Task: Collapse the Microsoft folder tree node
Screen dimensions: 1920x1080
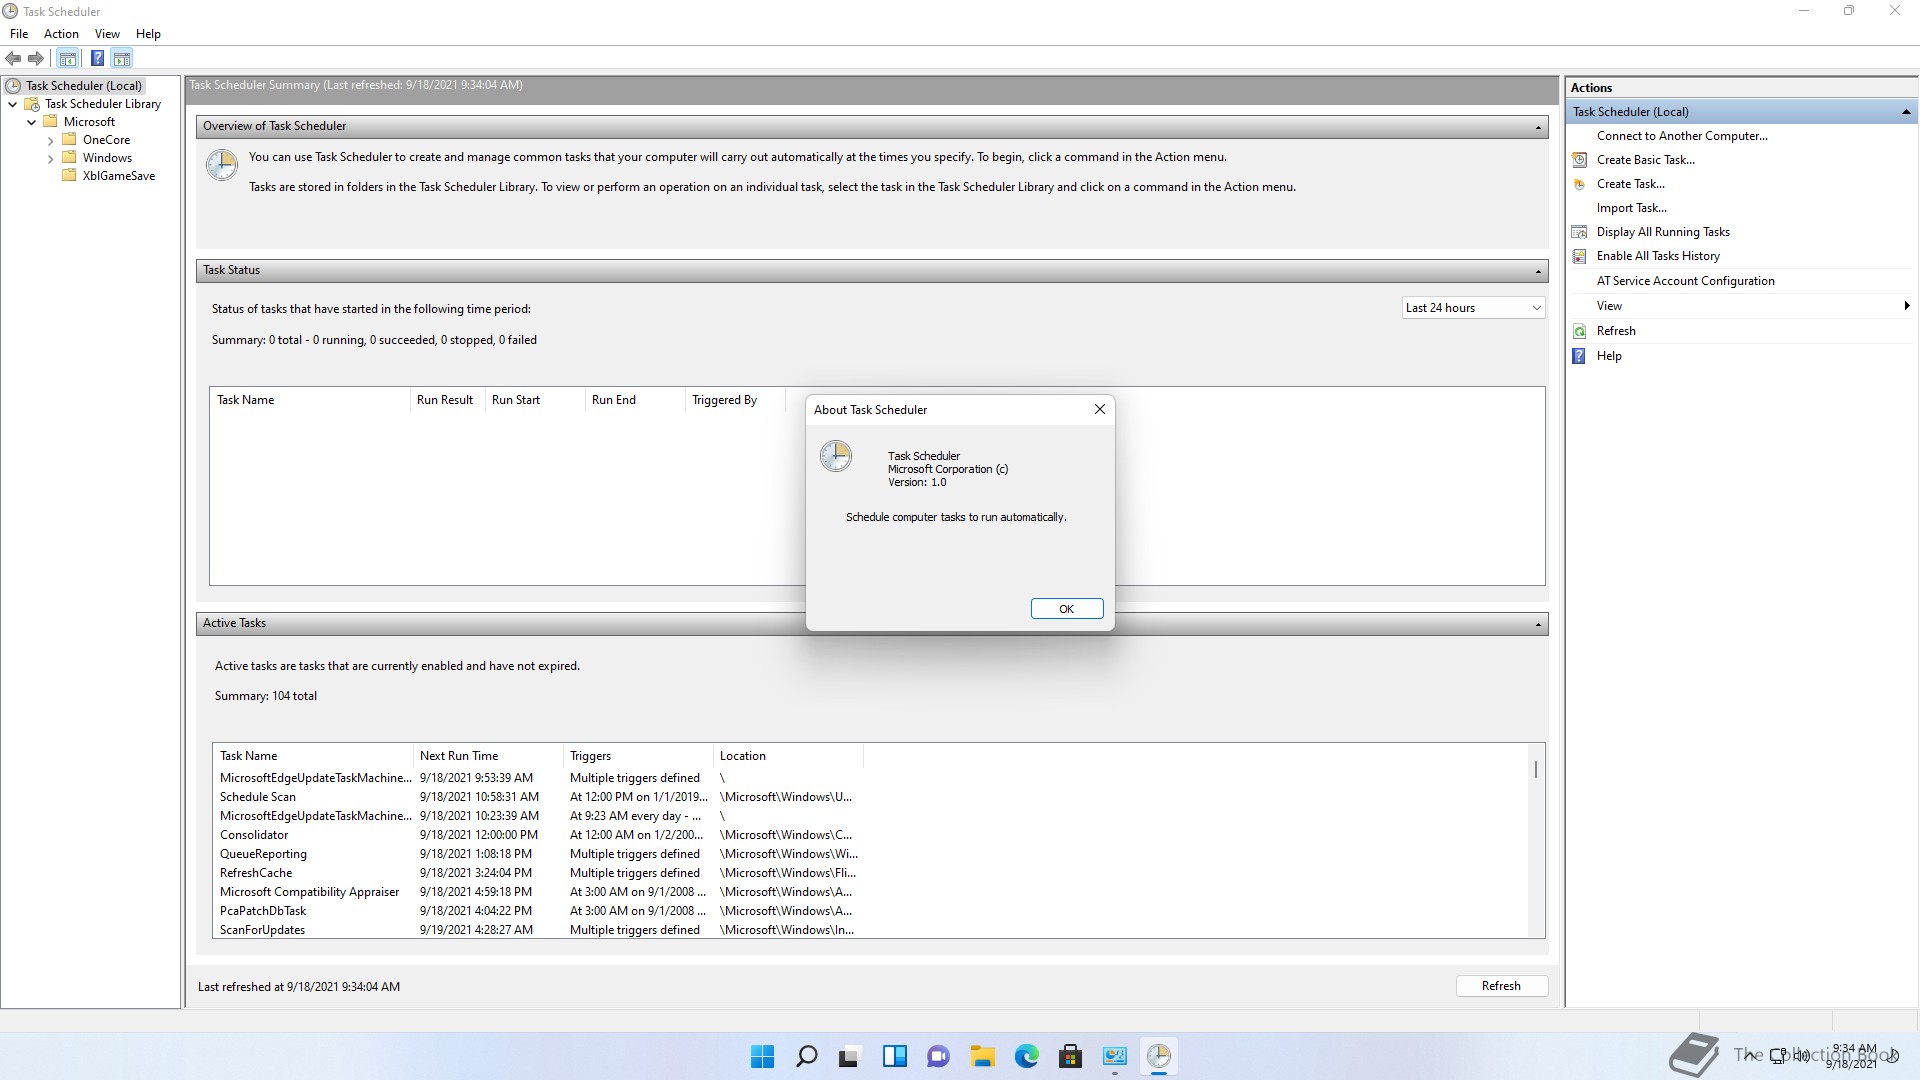Action: (31, 122)
